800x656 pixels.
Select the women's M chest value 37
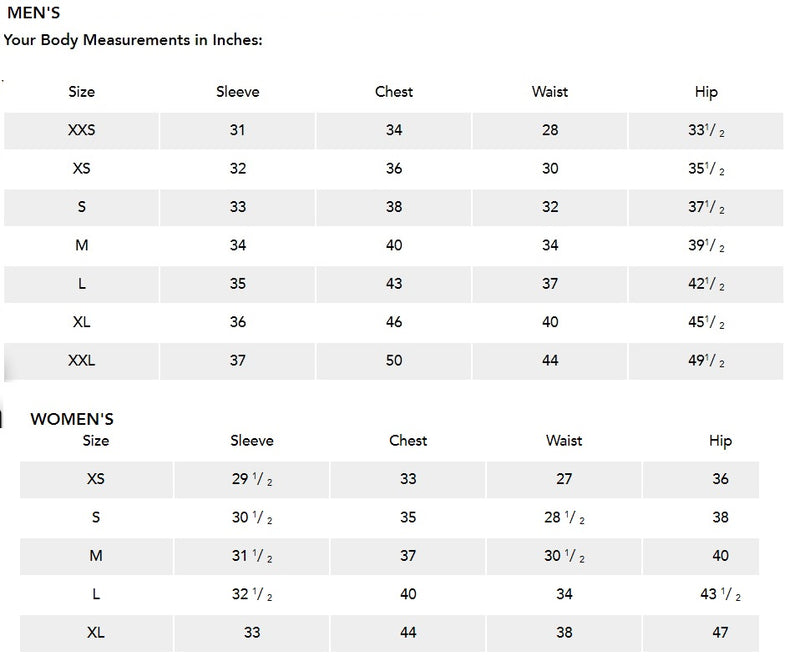pyautogui.click(x=408, y=556)
